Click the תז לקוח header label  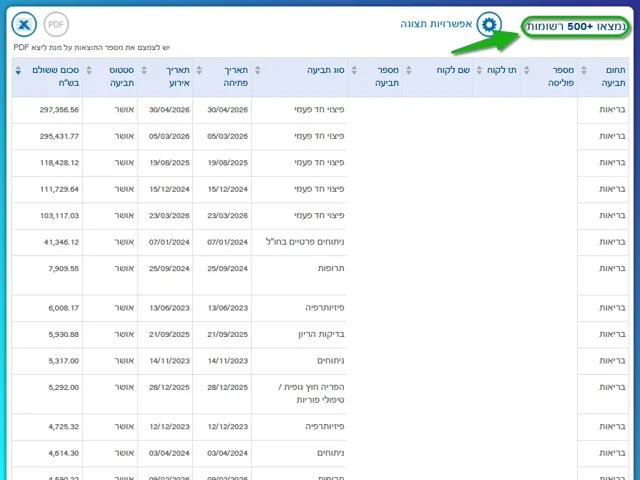pyautogui.click(x=502, y=70)
